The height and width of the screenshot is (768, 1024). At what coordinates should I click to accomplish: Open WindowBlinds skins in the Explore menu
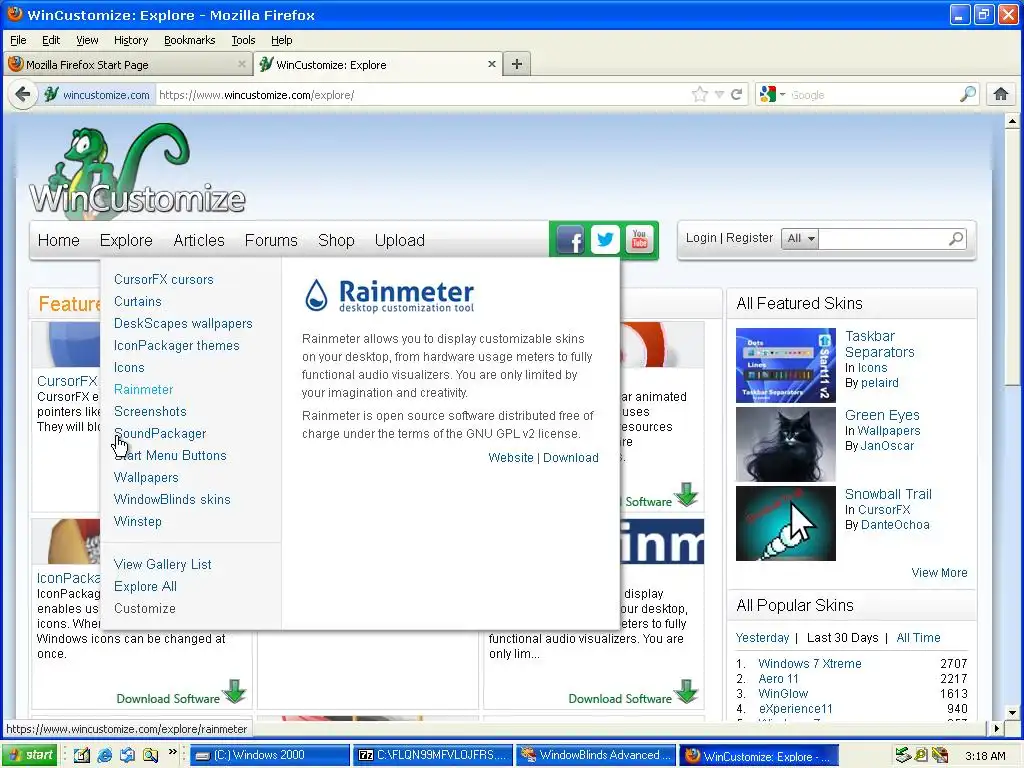172,500
